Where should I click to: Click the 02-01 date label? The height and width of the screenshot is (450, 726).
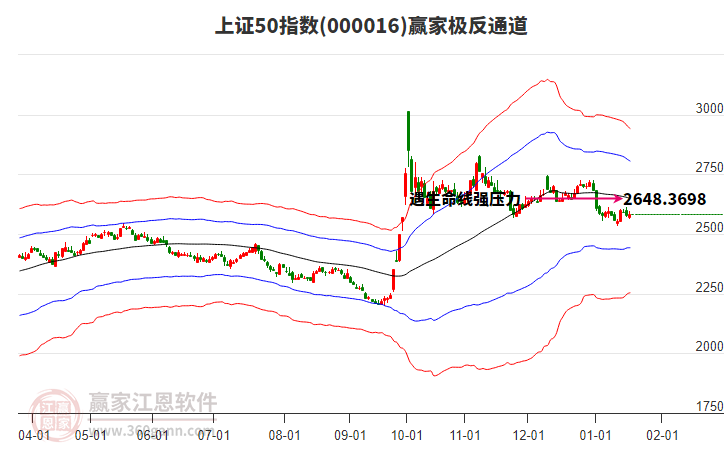pyautogui.click(x=662, y=435)
